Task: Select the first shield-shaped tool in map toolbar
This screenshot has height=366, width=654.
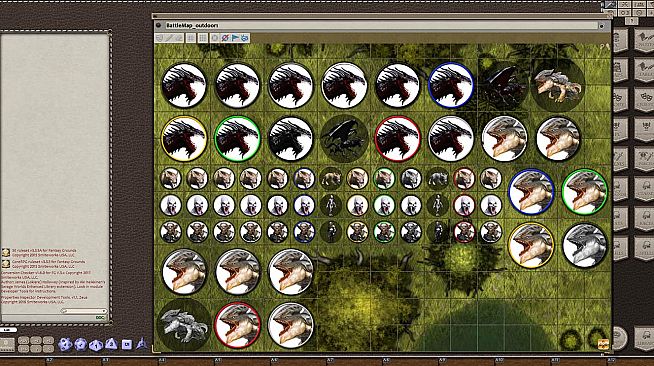Action: [x=159, y=38]
